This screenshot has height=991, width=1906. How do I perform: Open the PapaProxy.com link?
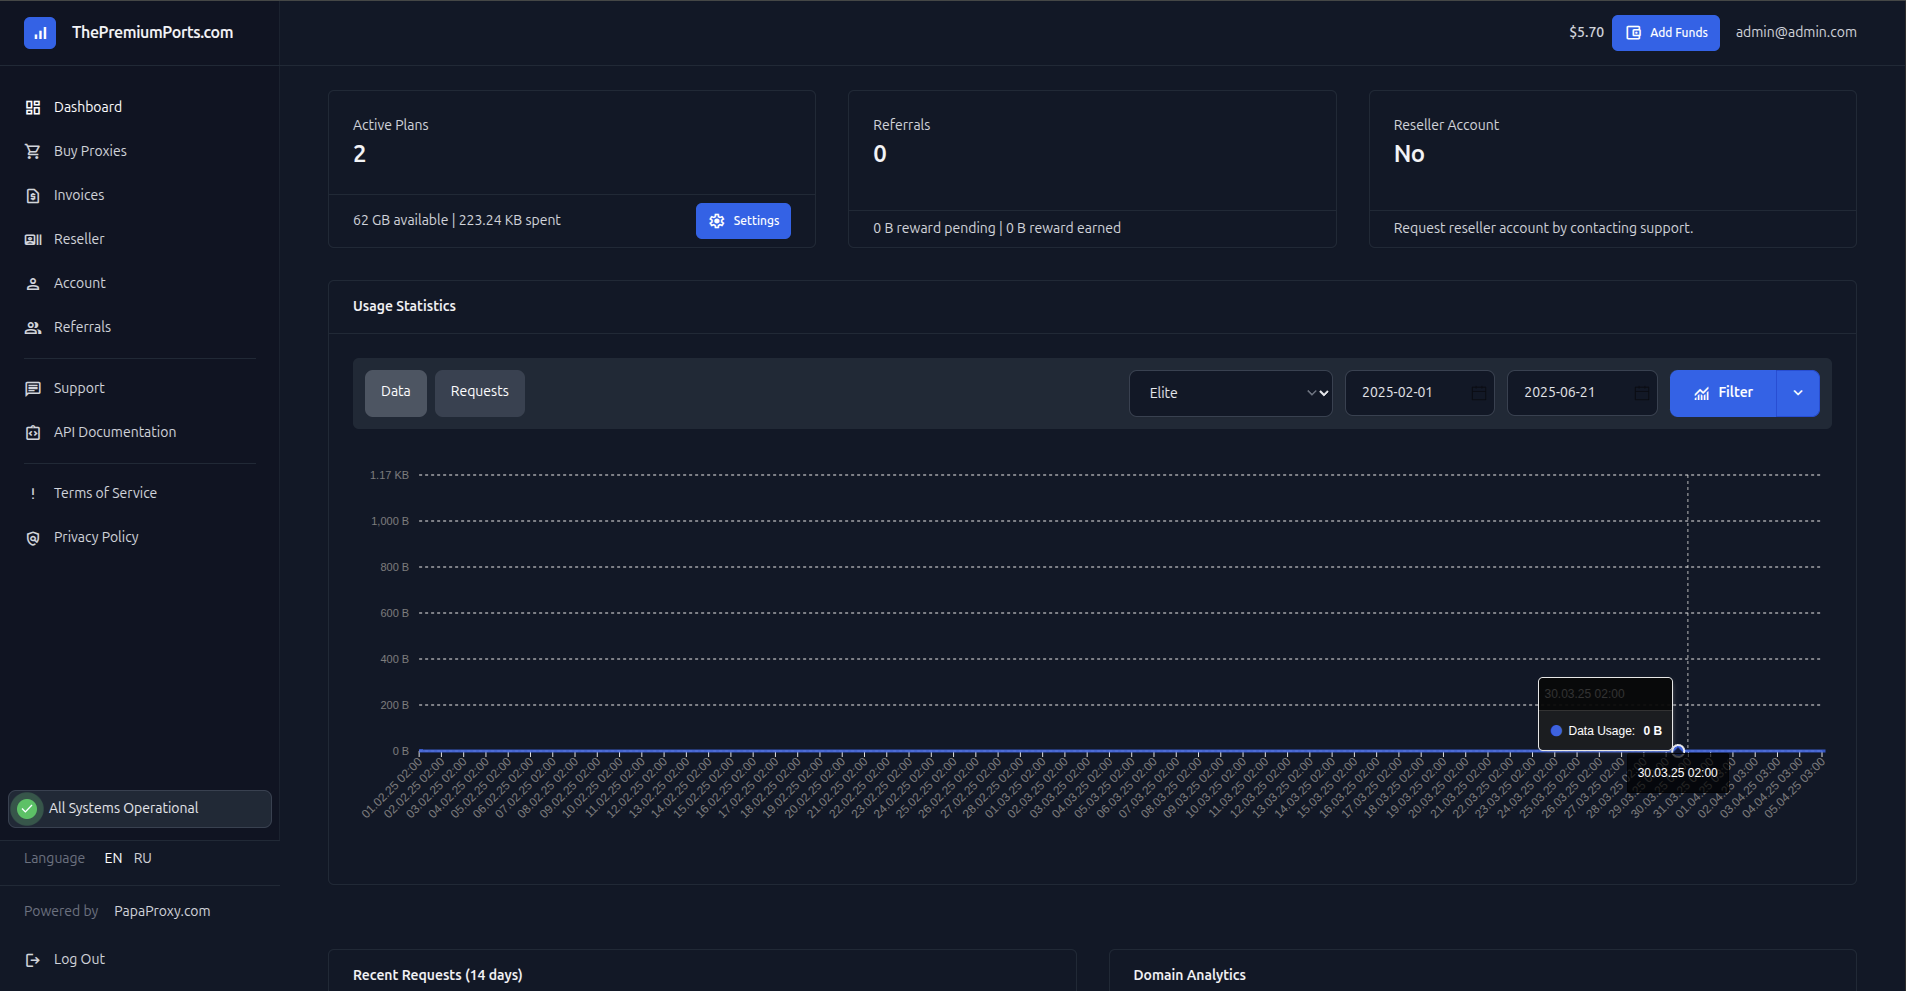click(162, 911)
